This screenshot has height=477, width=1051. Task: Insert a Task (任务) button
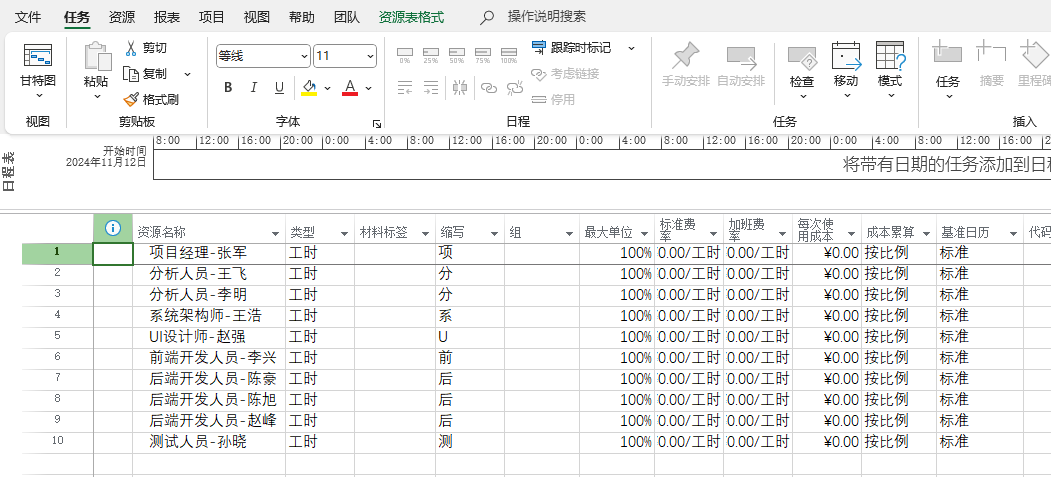948,70
